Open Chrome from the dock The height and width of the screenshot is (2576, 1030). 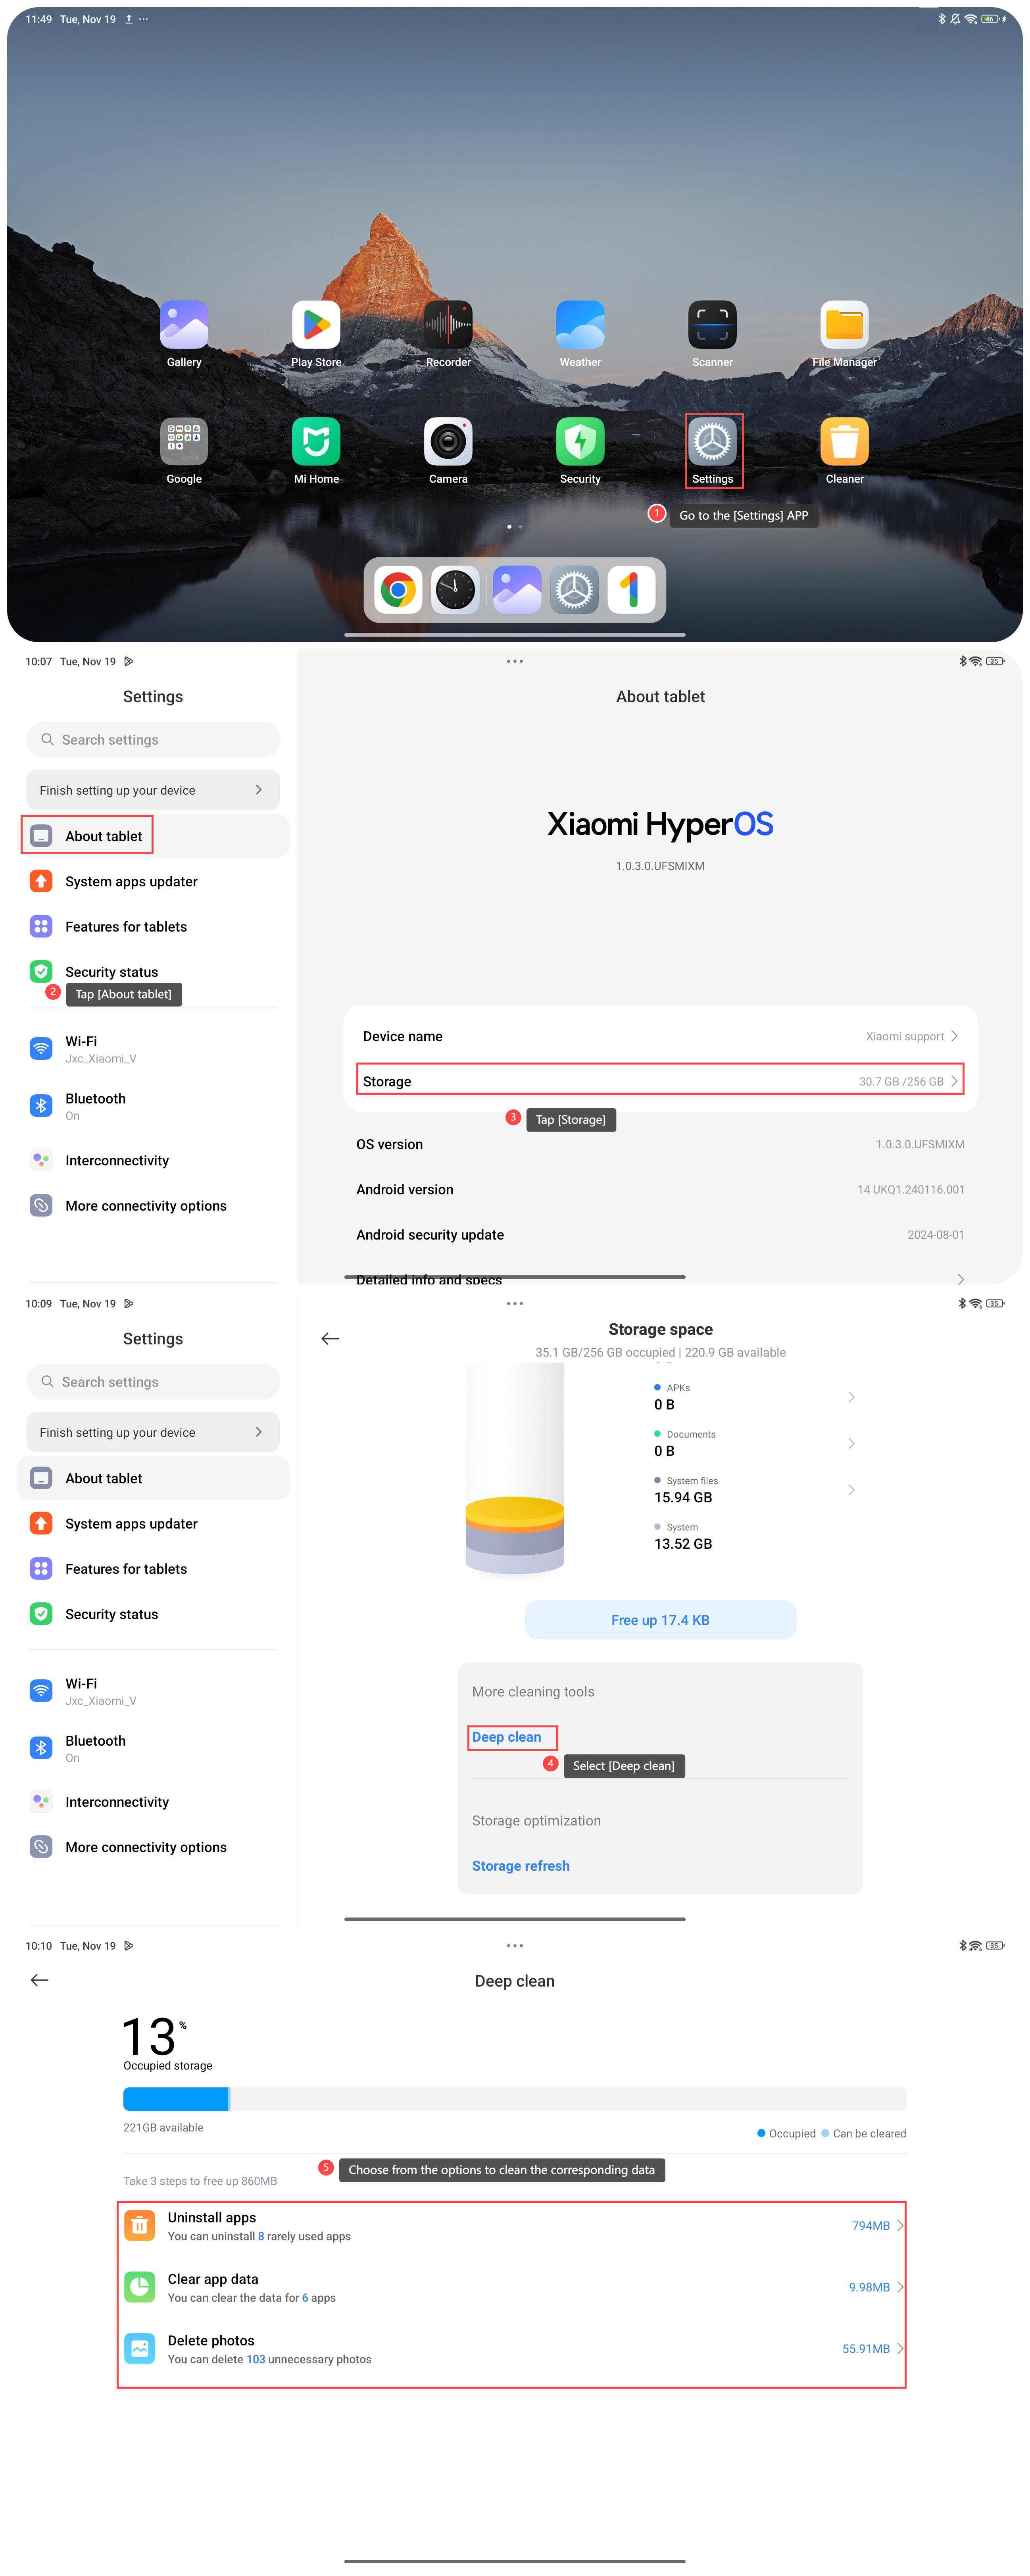coord(398,590)
